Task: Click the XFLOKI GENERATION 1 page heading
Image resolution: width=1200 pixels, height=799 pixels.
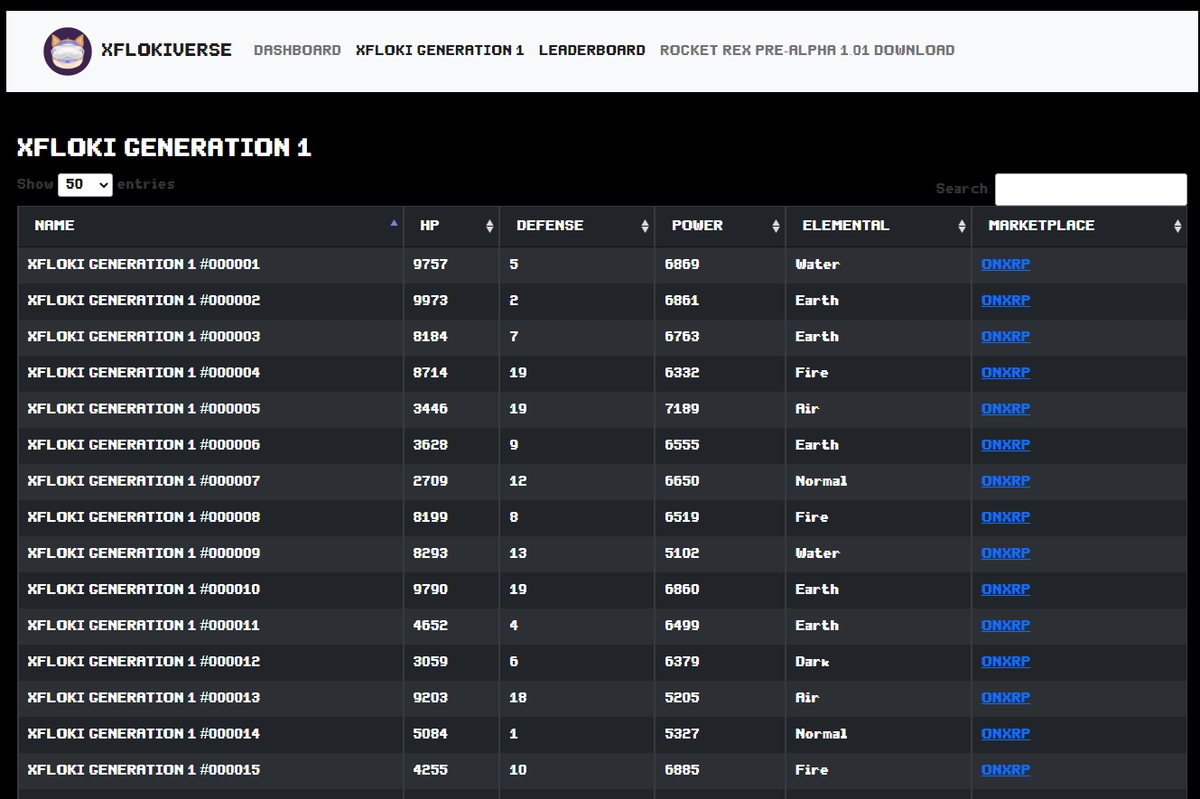Action: (x=164, y=148)
